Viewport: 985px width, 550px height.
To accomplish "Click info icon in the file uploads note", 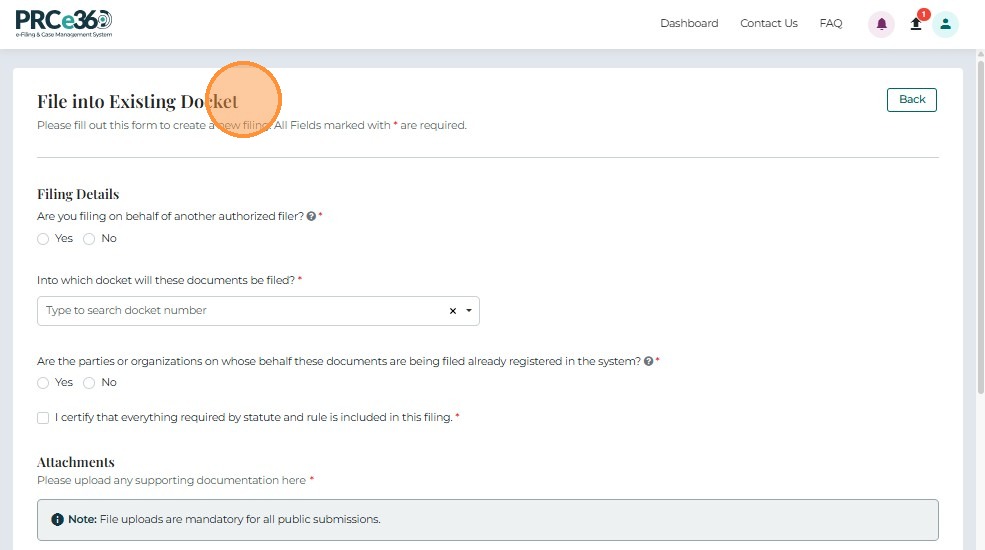I will tap(57, 520).
